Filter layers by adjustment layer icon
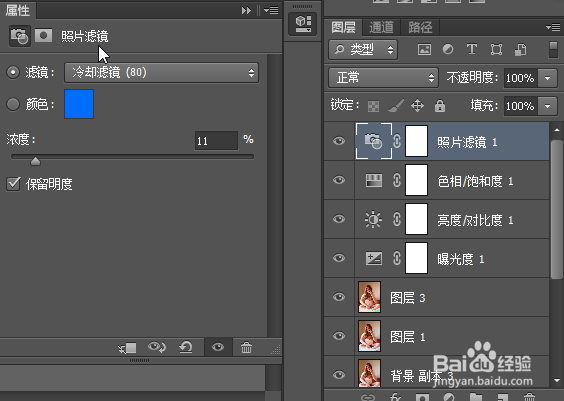The image size is (564, 401). [448, 49]
